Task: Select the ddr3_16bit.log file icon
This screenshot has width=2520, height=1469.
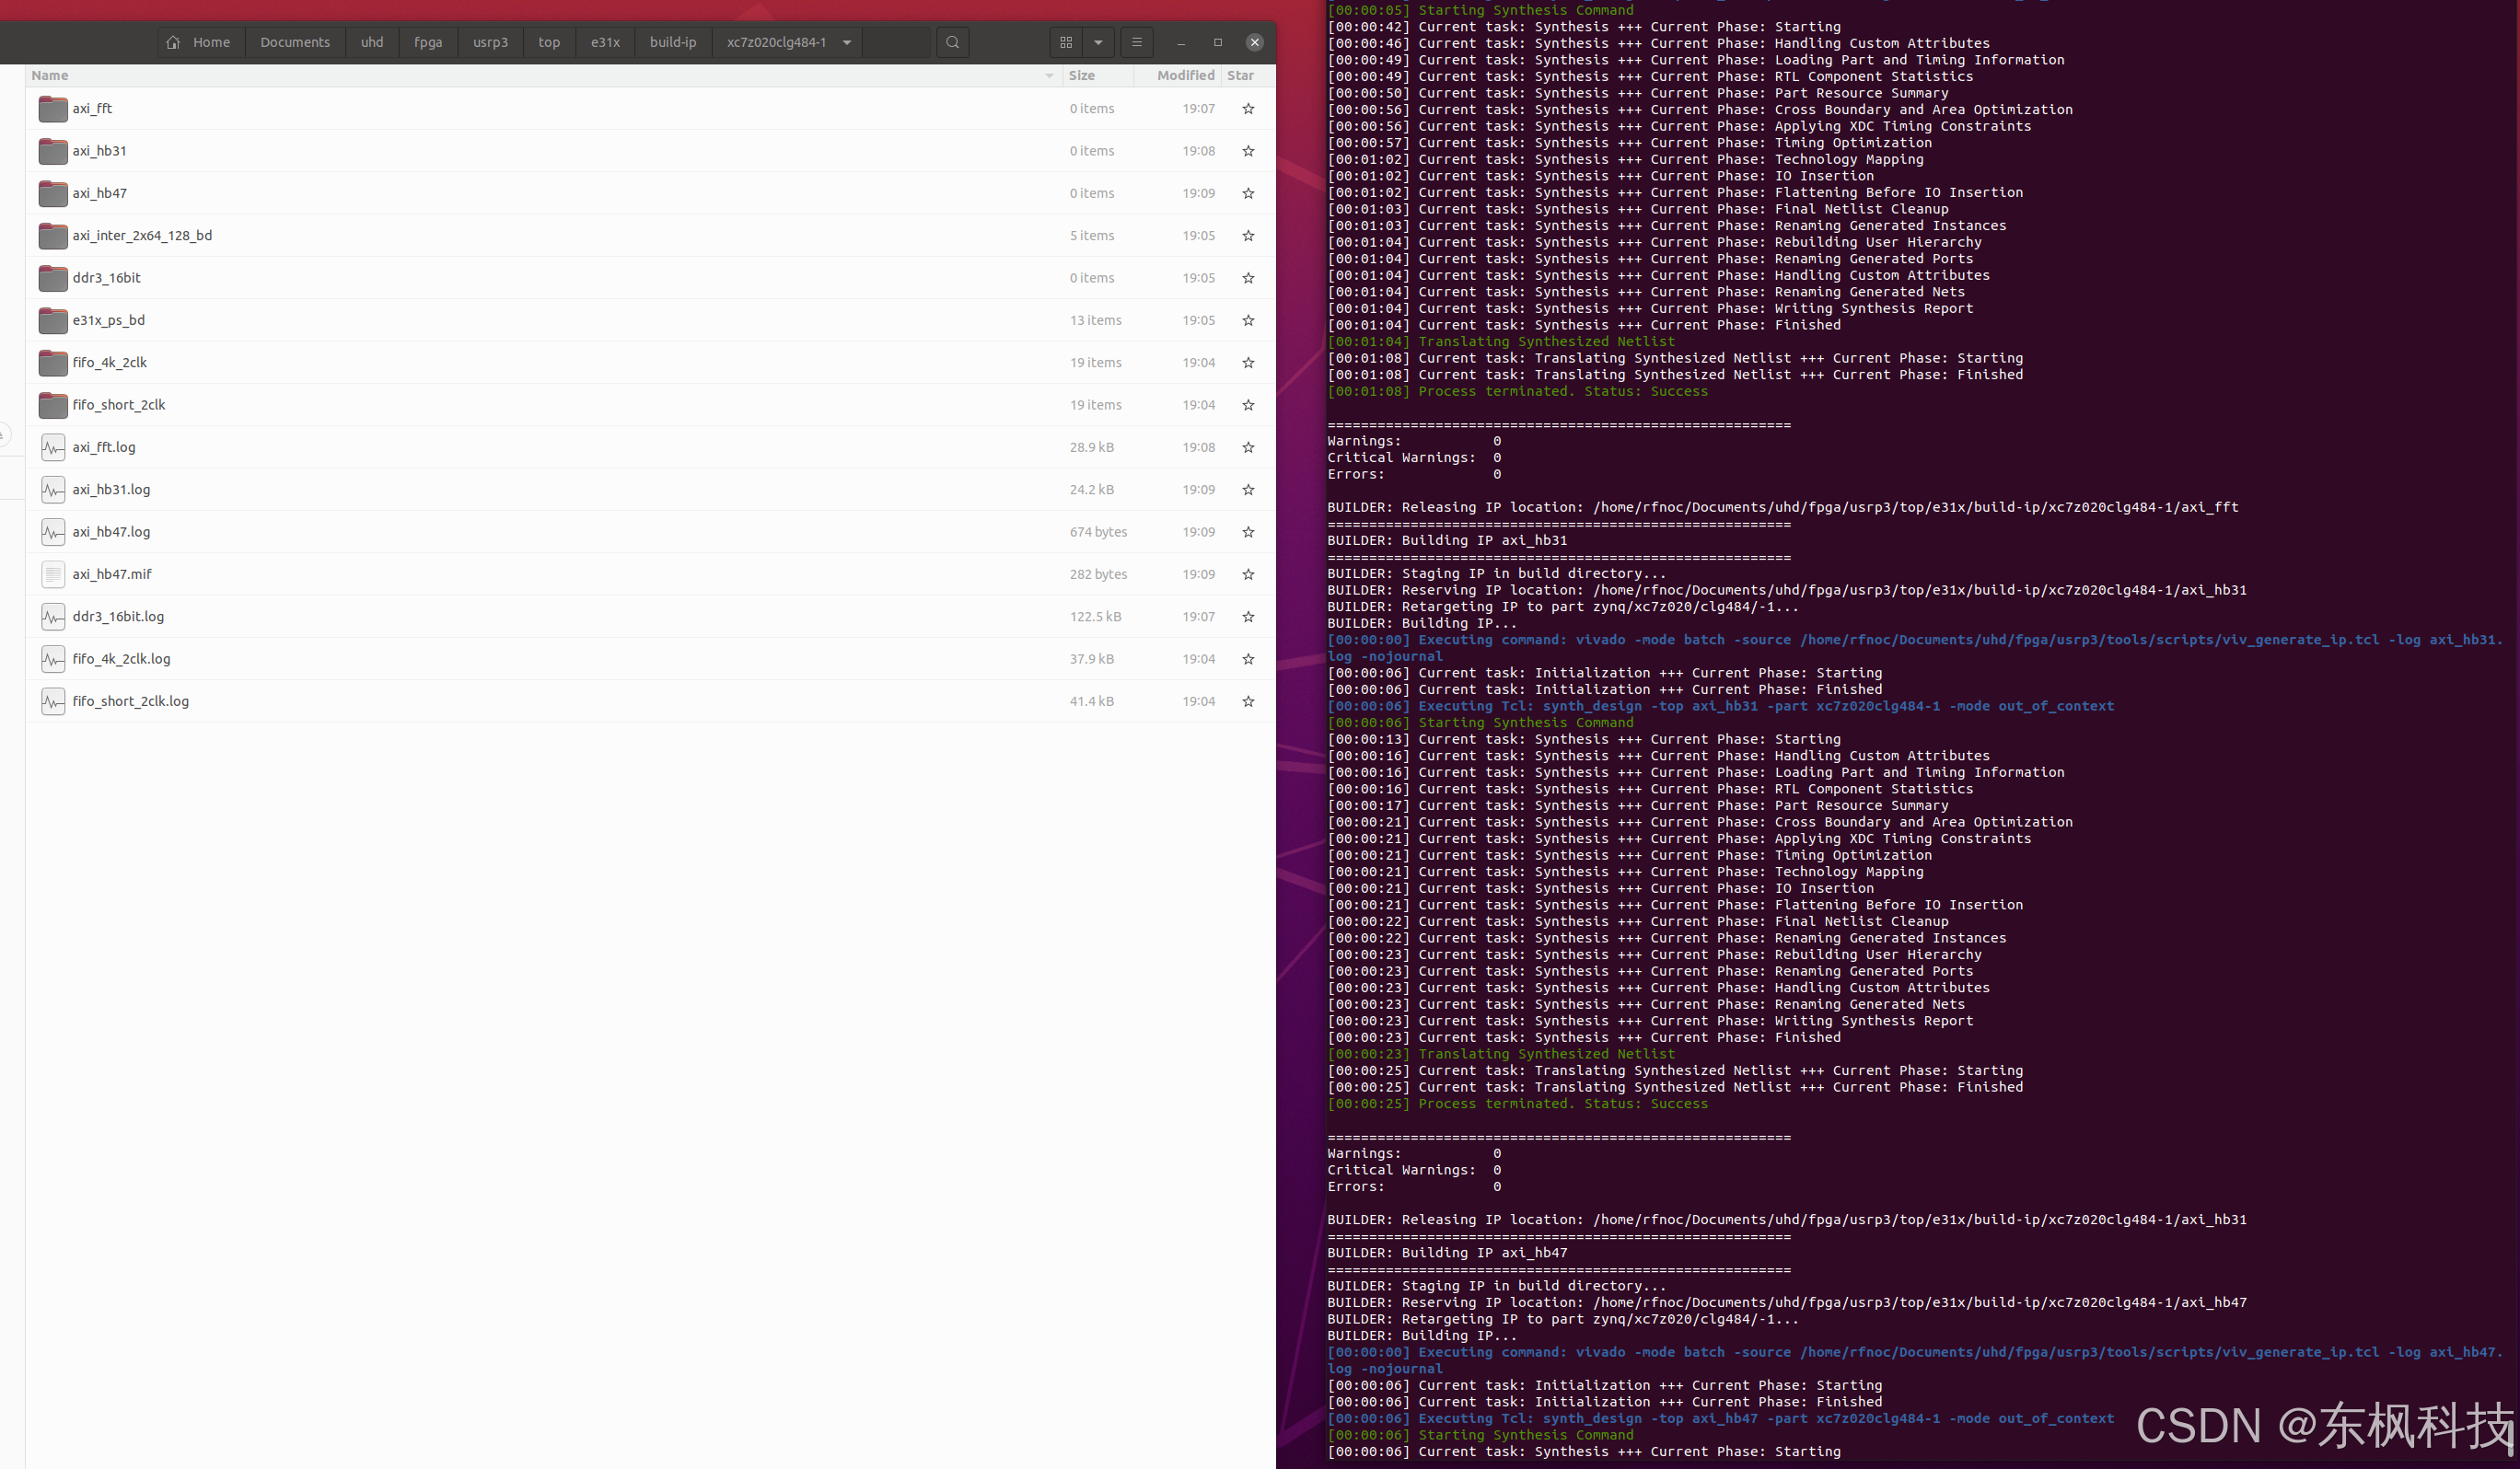Action: pyautogui.click(x=52, y=616)
